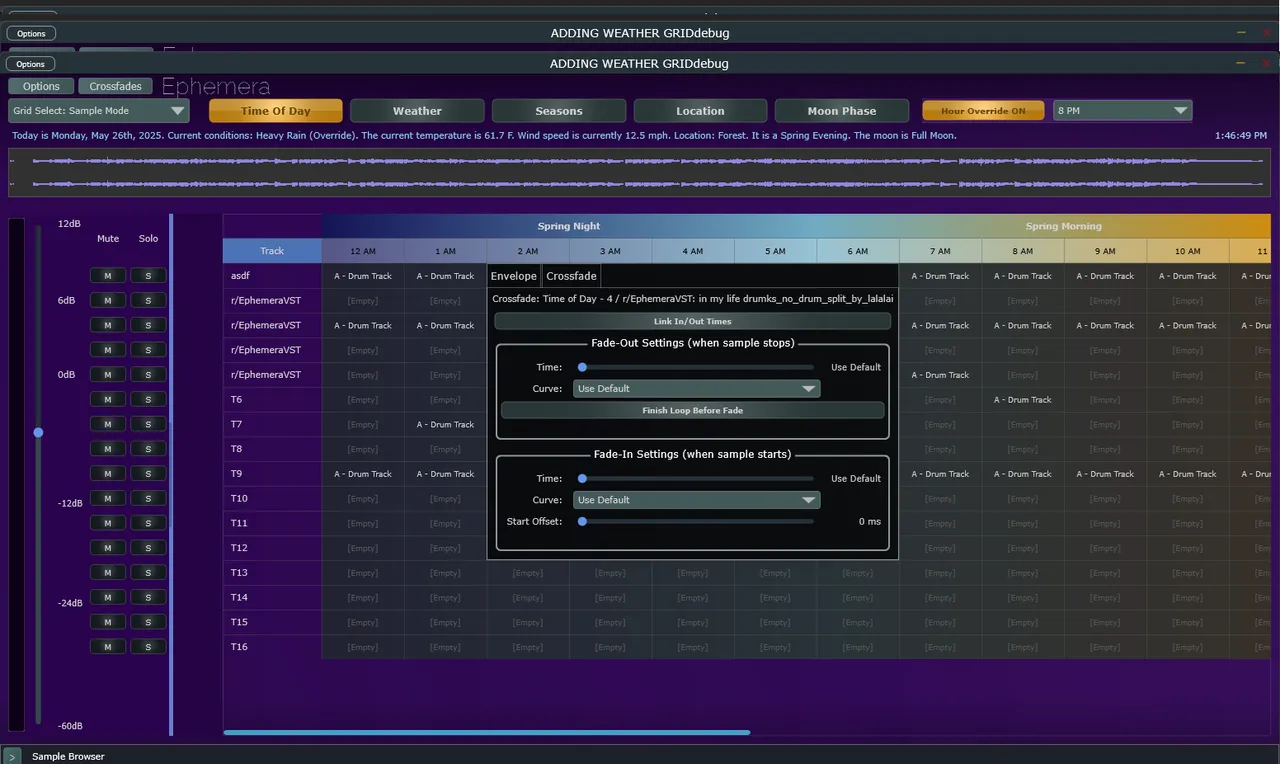
Task: Click the Fade-In Start Offset slider handle
Action: (582, 521)
